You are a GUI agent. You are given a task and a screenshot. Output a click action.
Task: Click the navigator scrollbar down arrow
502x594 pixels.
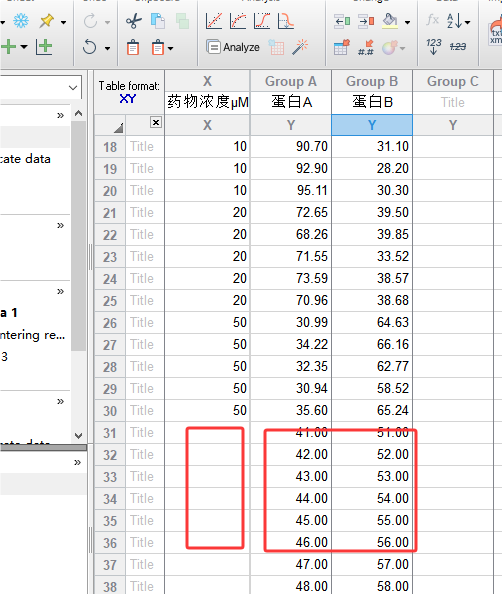click(78, 436)
